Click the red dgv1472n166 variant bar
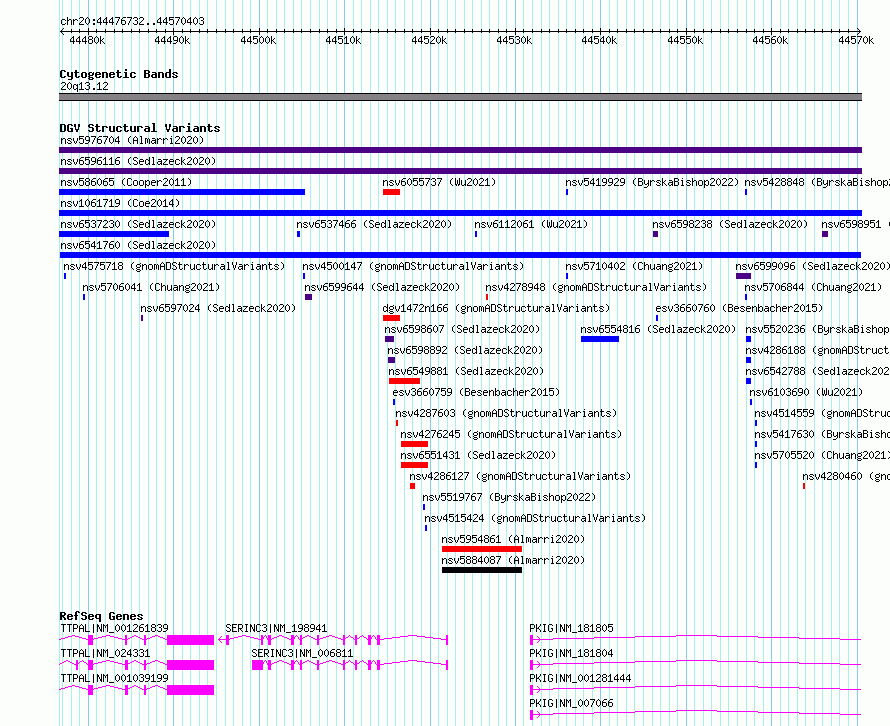 click(x=391, y=318)
